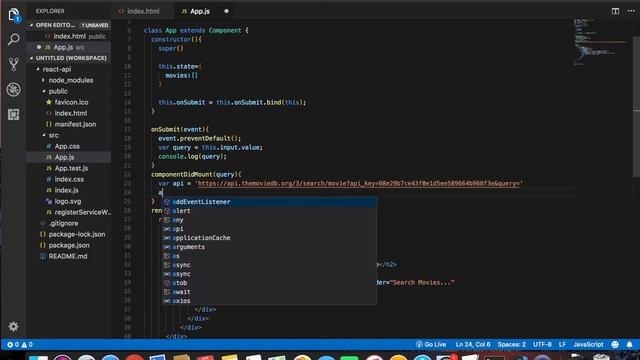The image size is (640, 360).
Task: Open the Source Control view
Action: tap(13, 64)
